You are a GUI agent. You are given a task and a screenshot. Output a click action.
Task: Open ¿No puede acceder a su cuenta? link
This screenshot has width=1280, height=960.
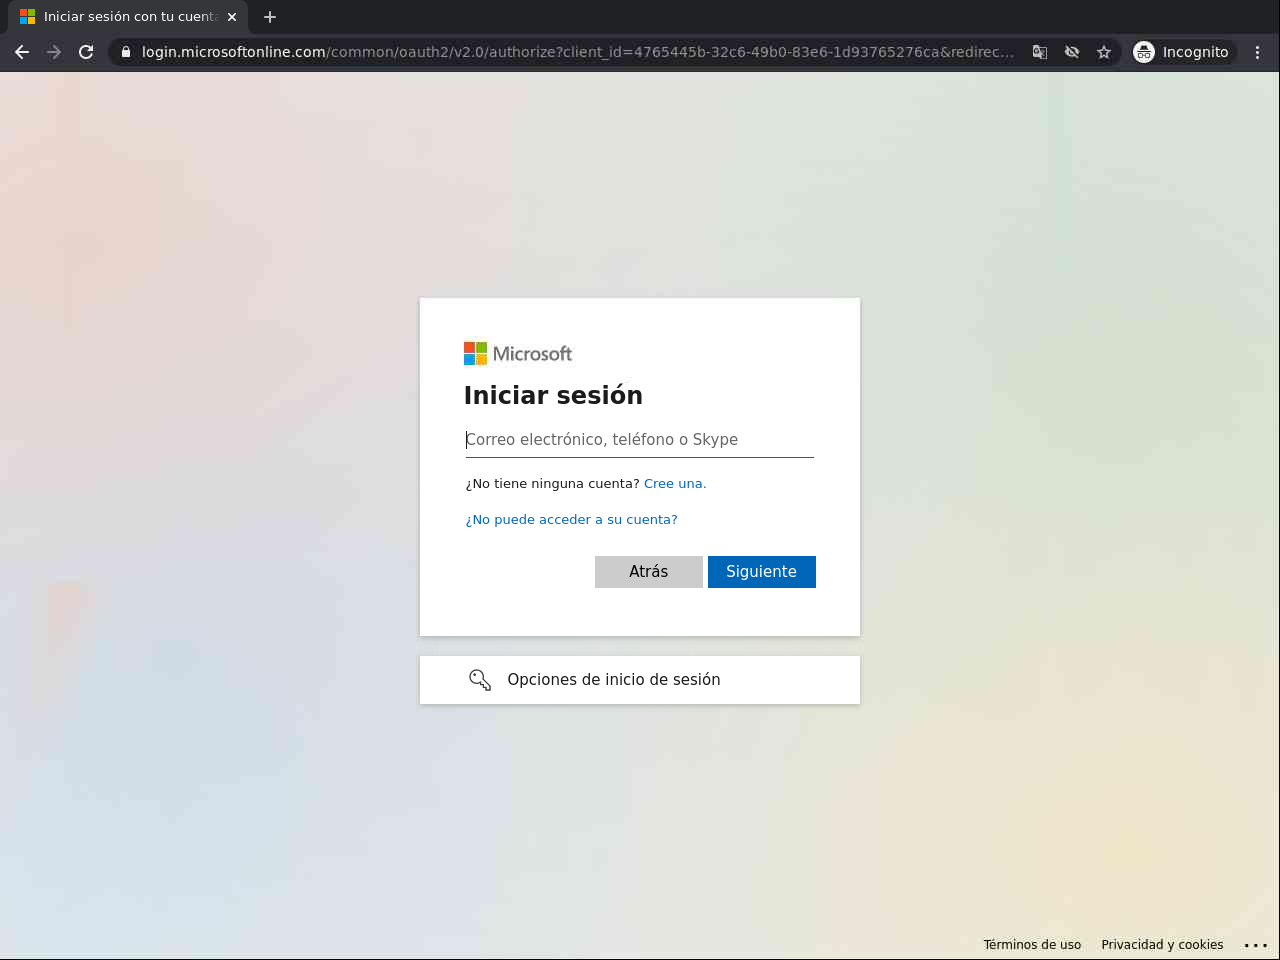(x=572, y=520)
